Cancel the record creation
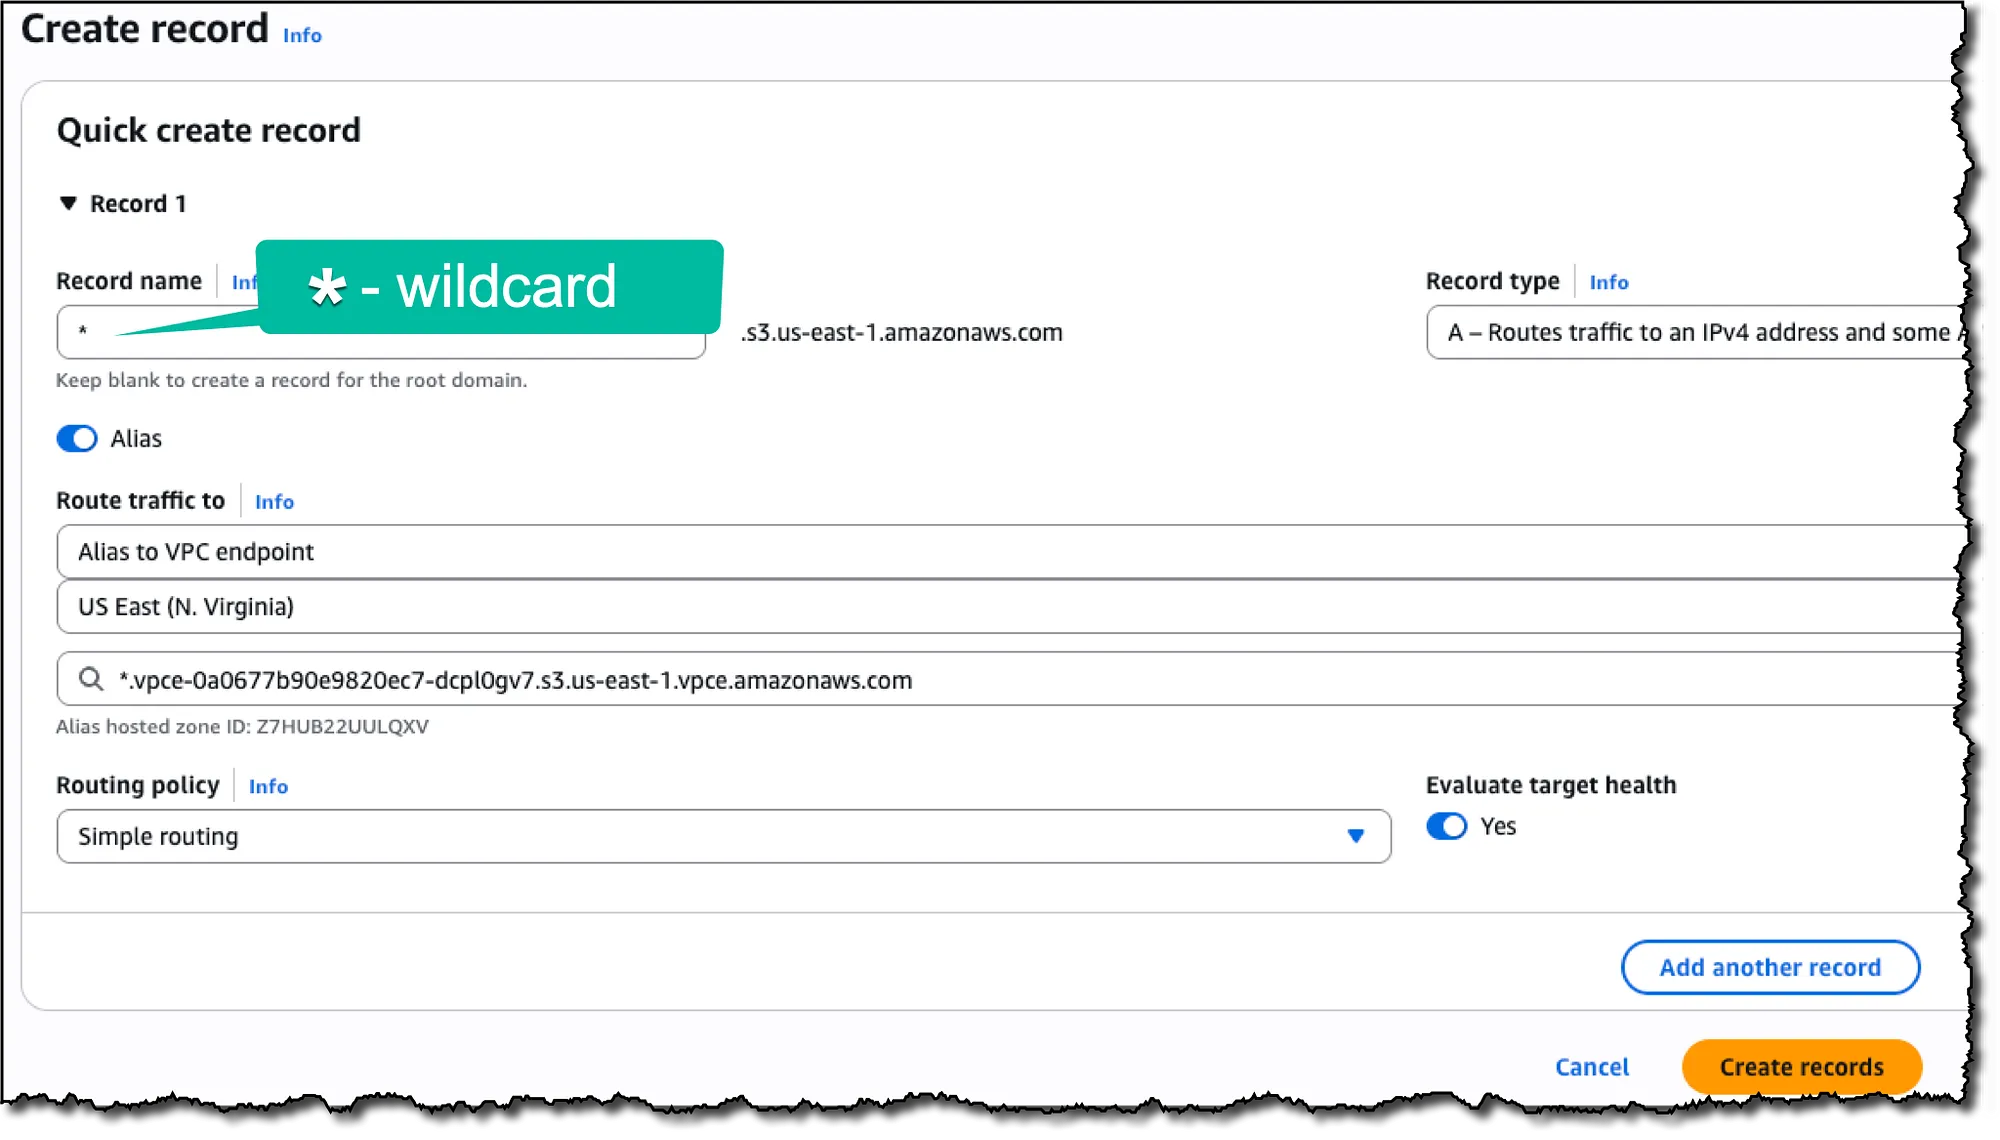The width and height of the screenshot is (2000, 1140). (1592, 1067)
